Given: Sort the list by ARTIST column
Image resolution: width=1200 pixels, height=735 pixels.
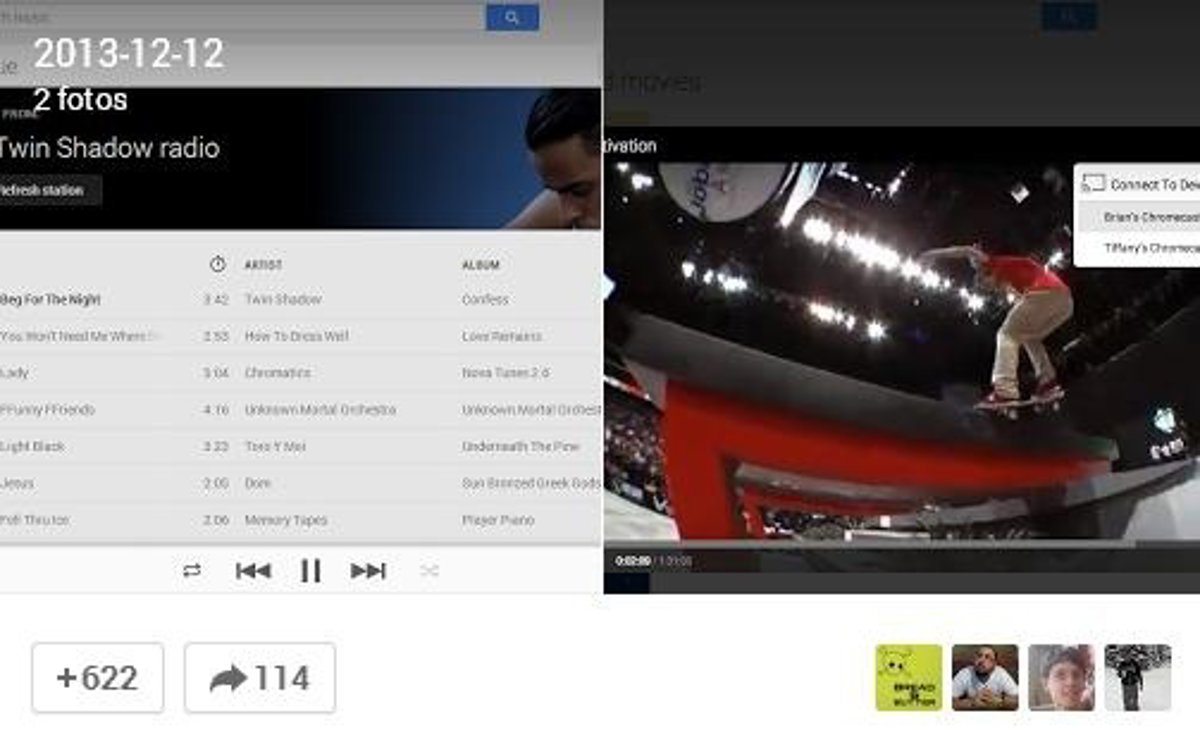Looking at the screenshot, I should tap(263, 265).
